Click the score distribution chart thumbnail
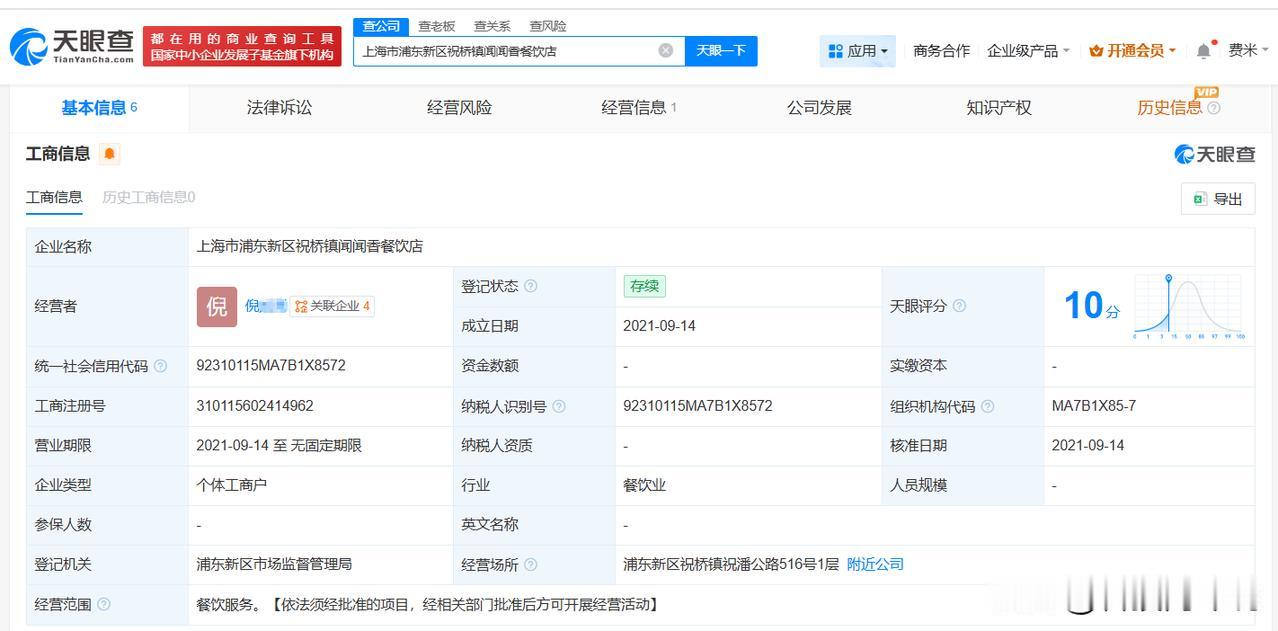This screenshot has height=631, width=1278. tap(1190, 306)
